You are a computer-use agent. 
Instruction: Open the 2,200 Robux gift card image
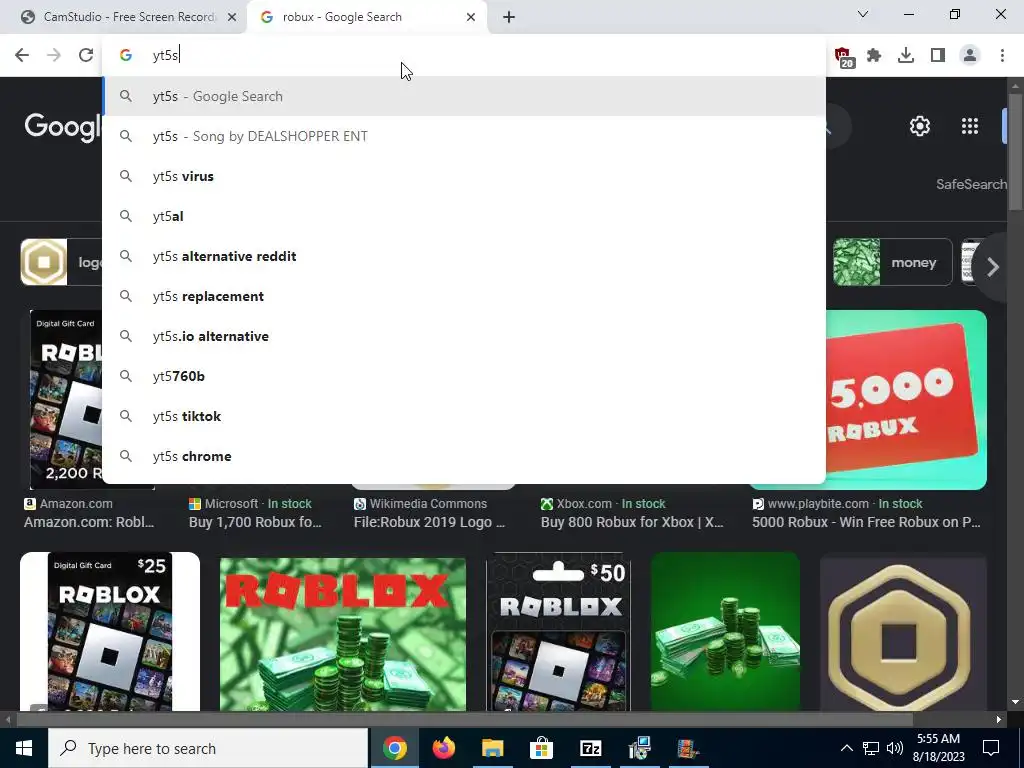[x=66, y=400]
